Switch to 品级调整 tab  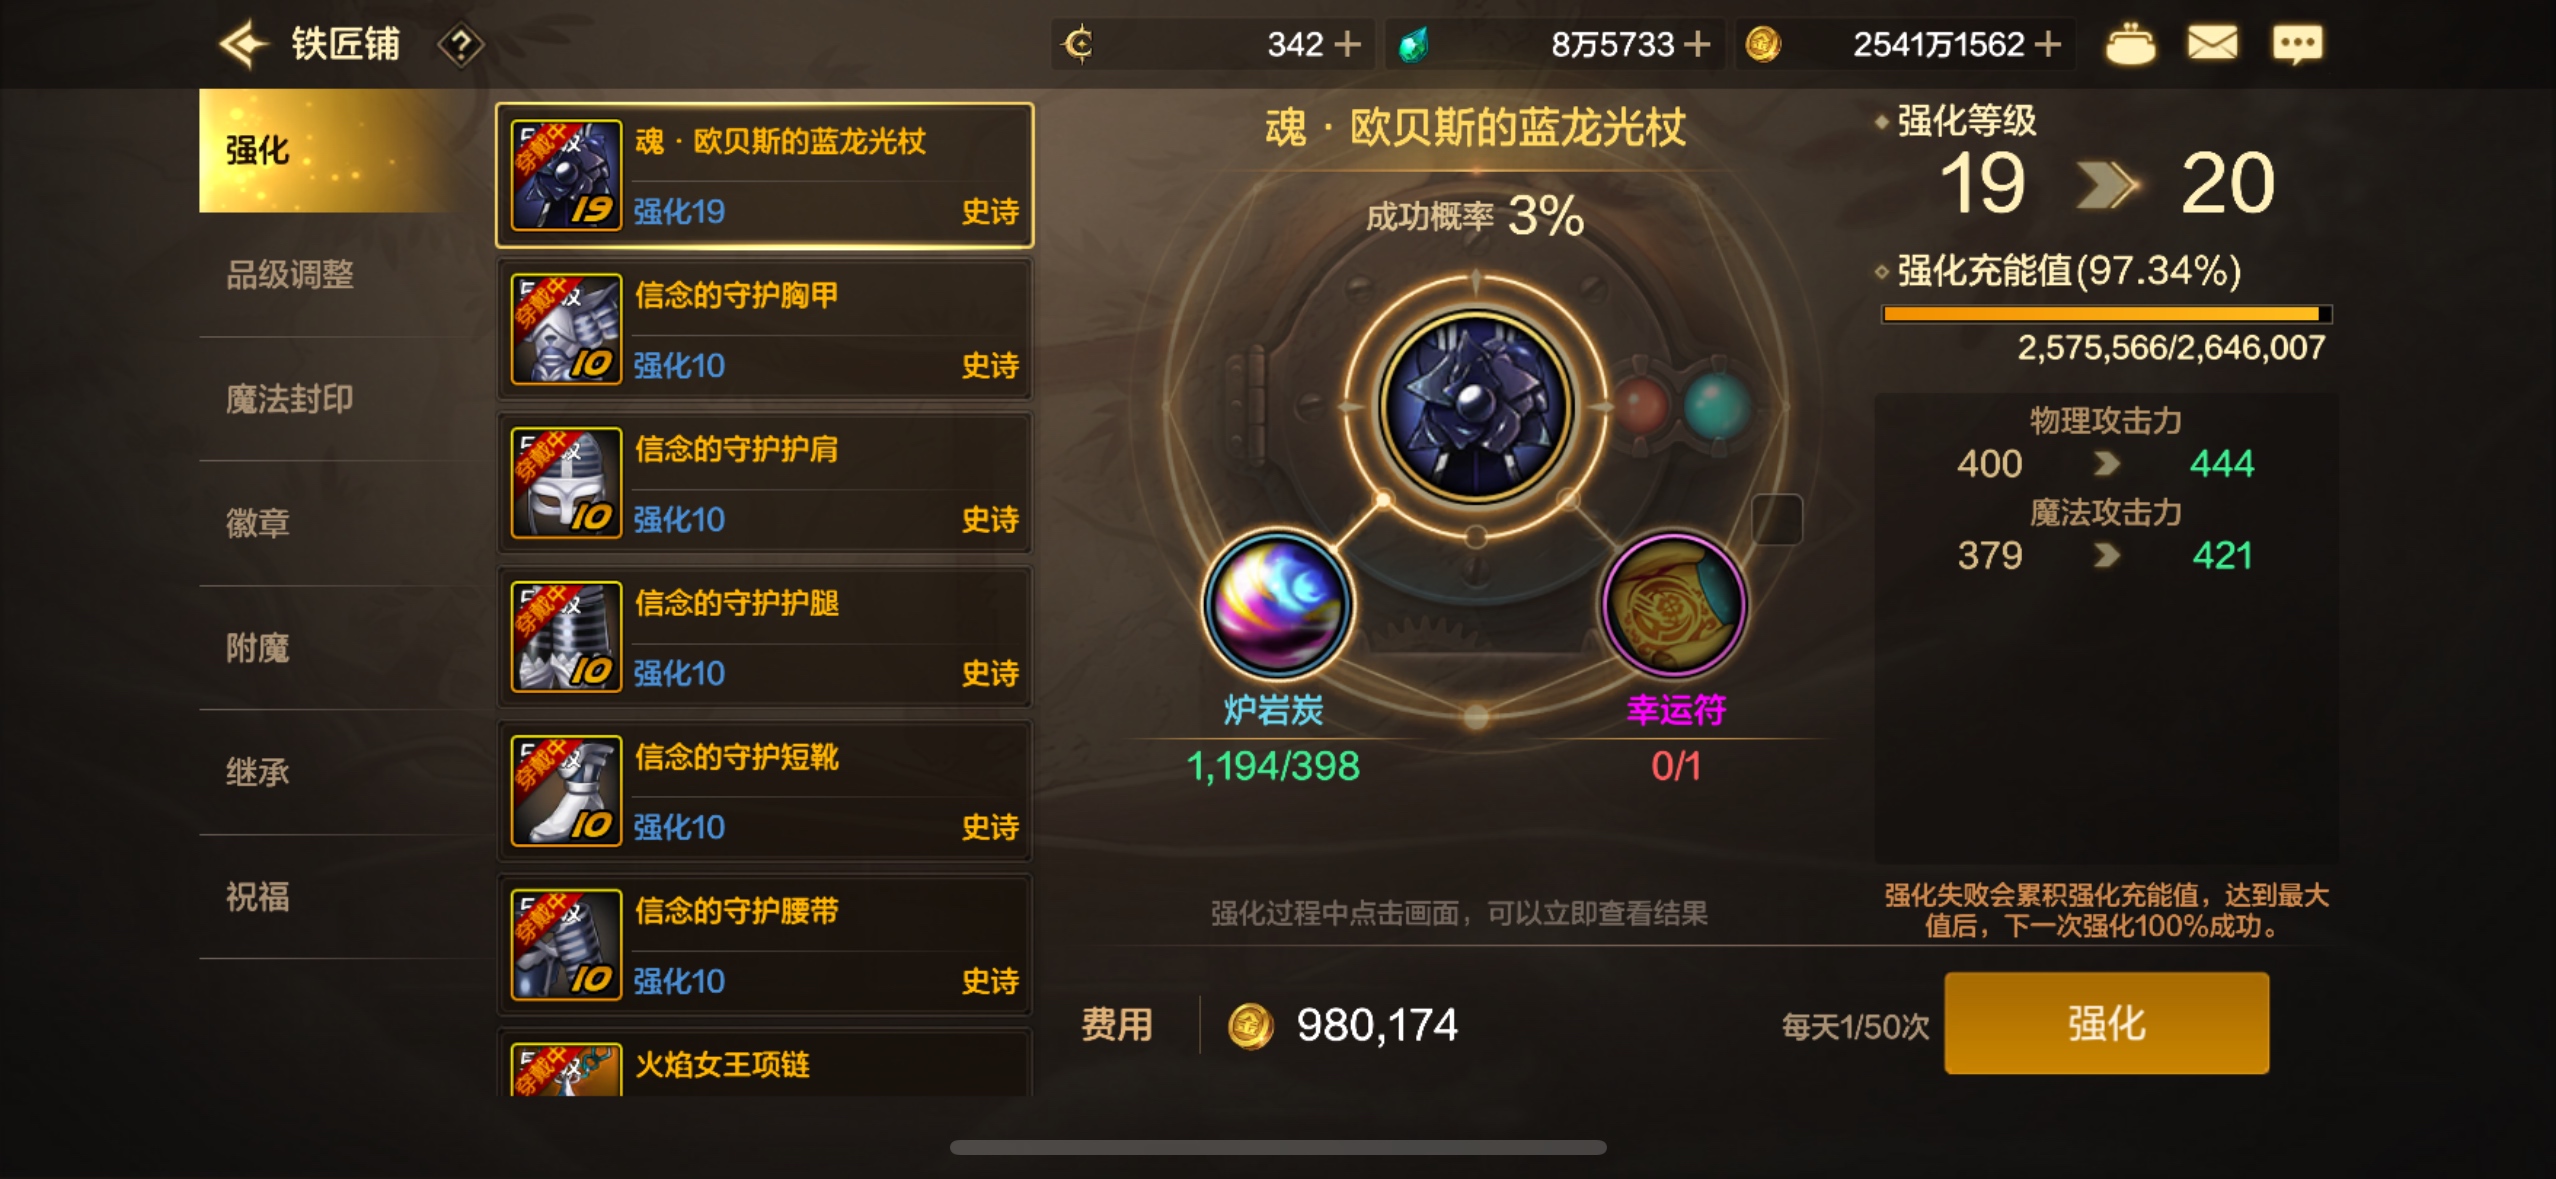(290, 275)
